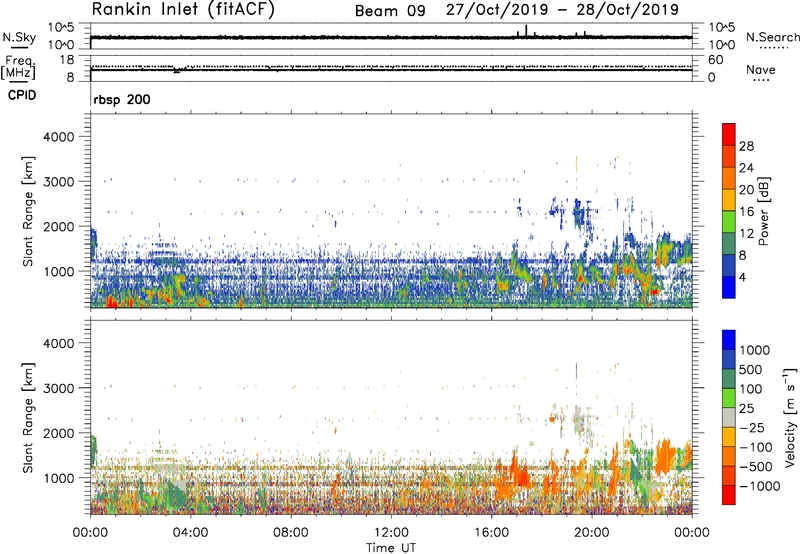This screenshot has width=800, height=554.
Task: Click the '1000' tick on the Velocity colorbar
Action: pyautogui.click(x=755, y=350)
